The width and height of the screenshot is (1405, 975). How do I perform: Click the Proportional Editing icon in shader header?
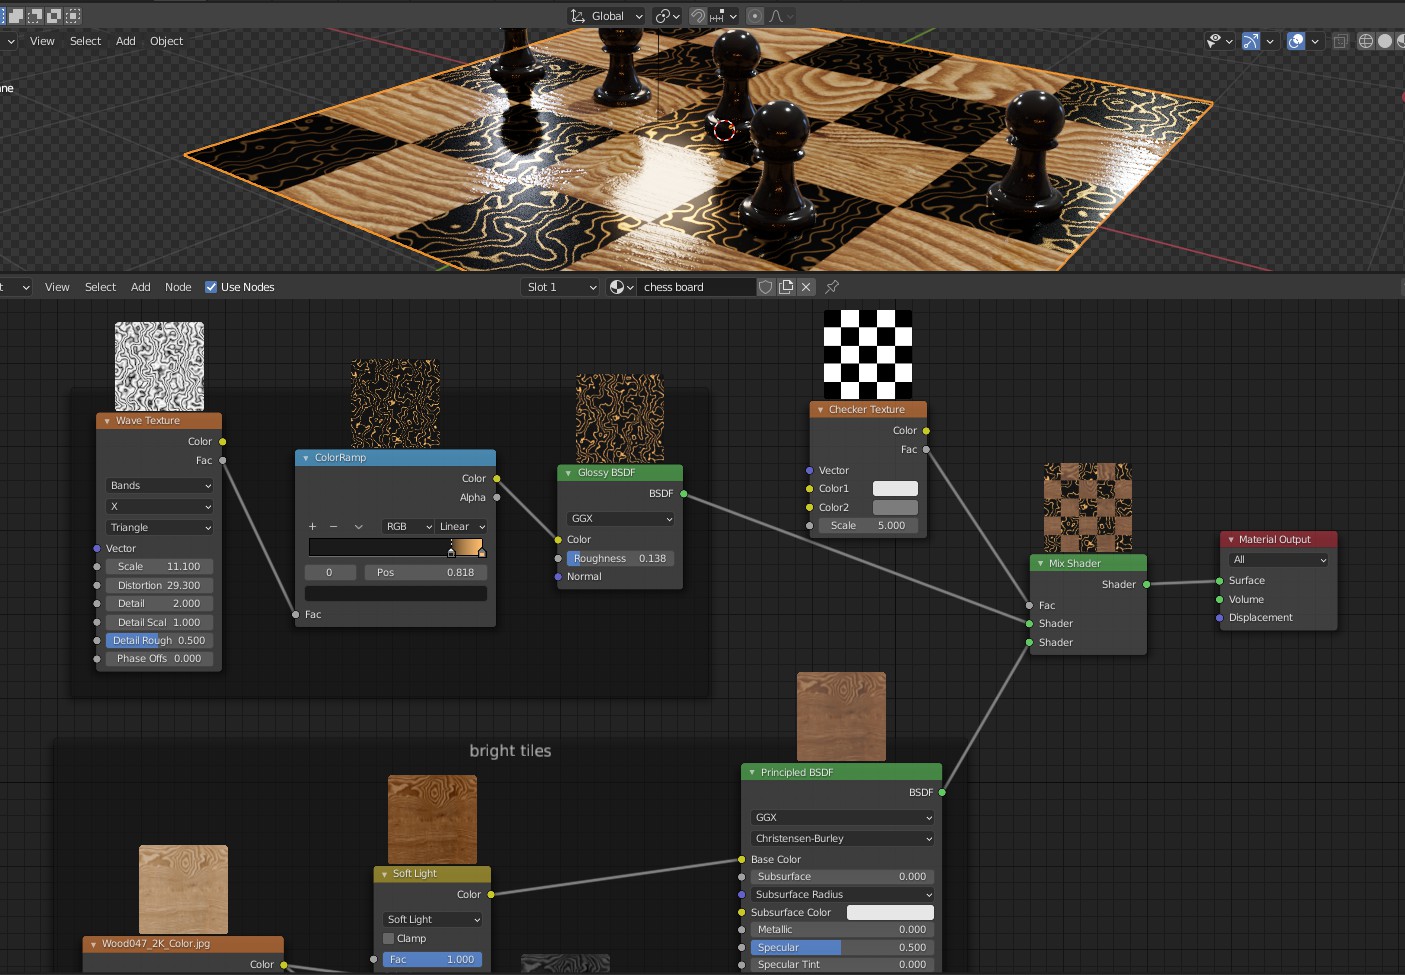(x=753, y=16)
